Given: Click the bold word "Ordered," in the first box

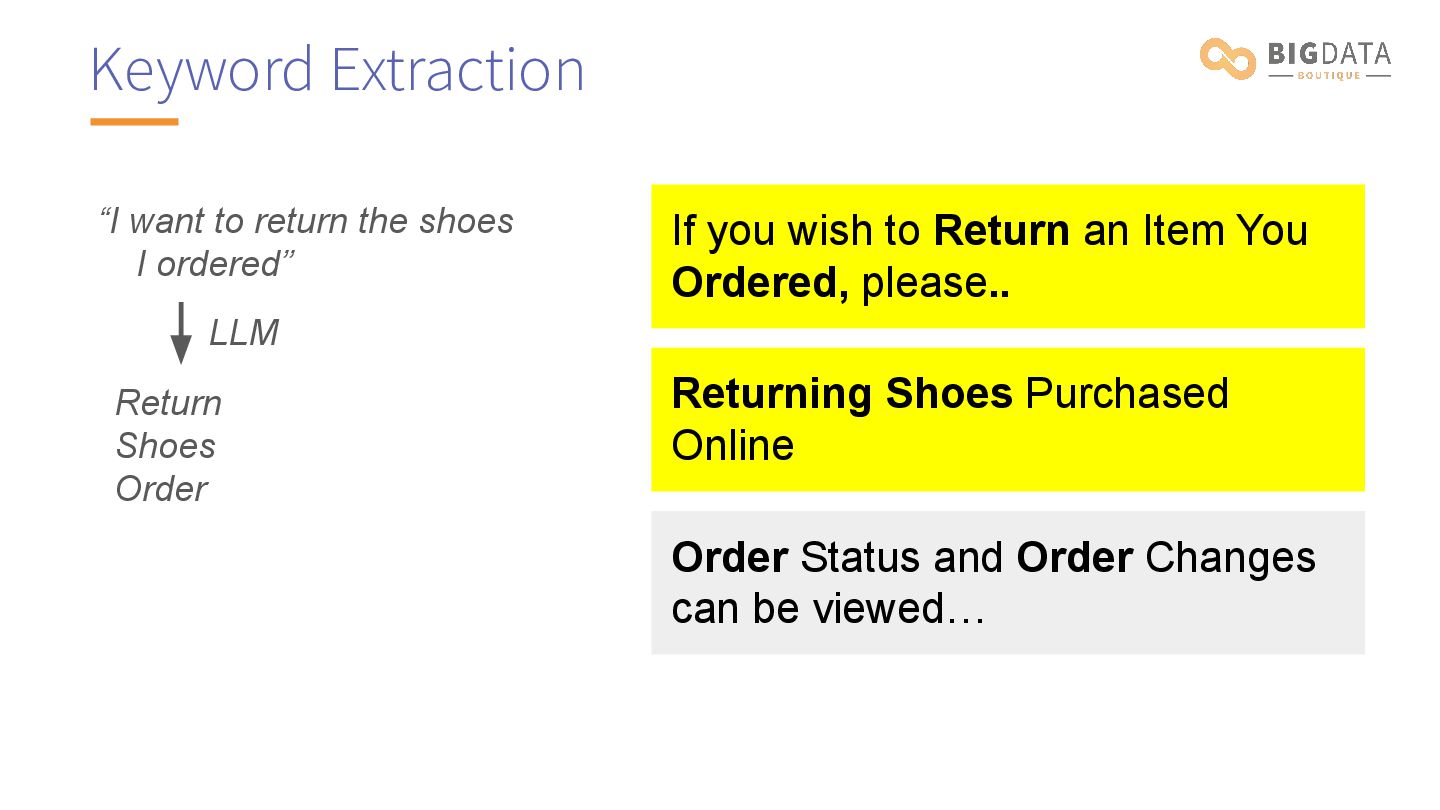Looking at the screenshot, I should pyautogui.click(x=760, y=283).
